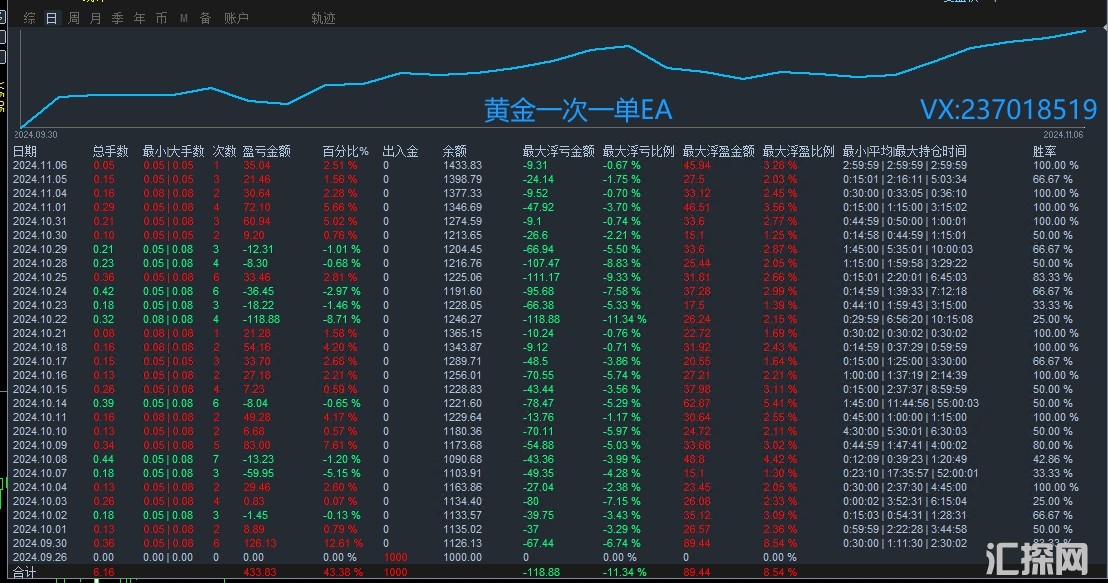Open the 季 quarterly tab
This screenshot has width=1108, height=583.
coord(117,18)
